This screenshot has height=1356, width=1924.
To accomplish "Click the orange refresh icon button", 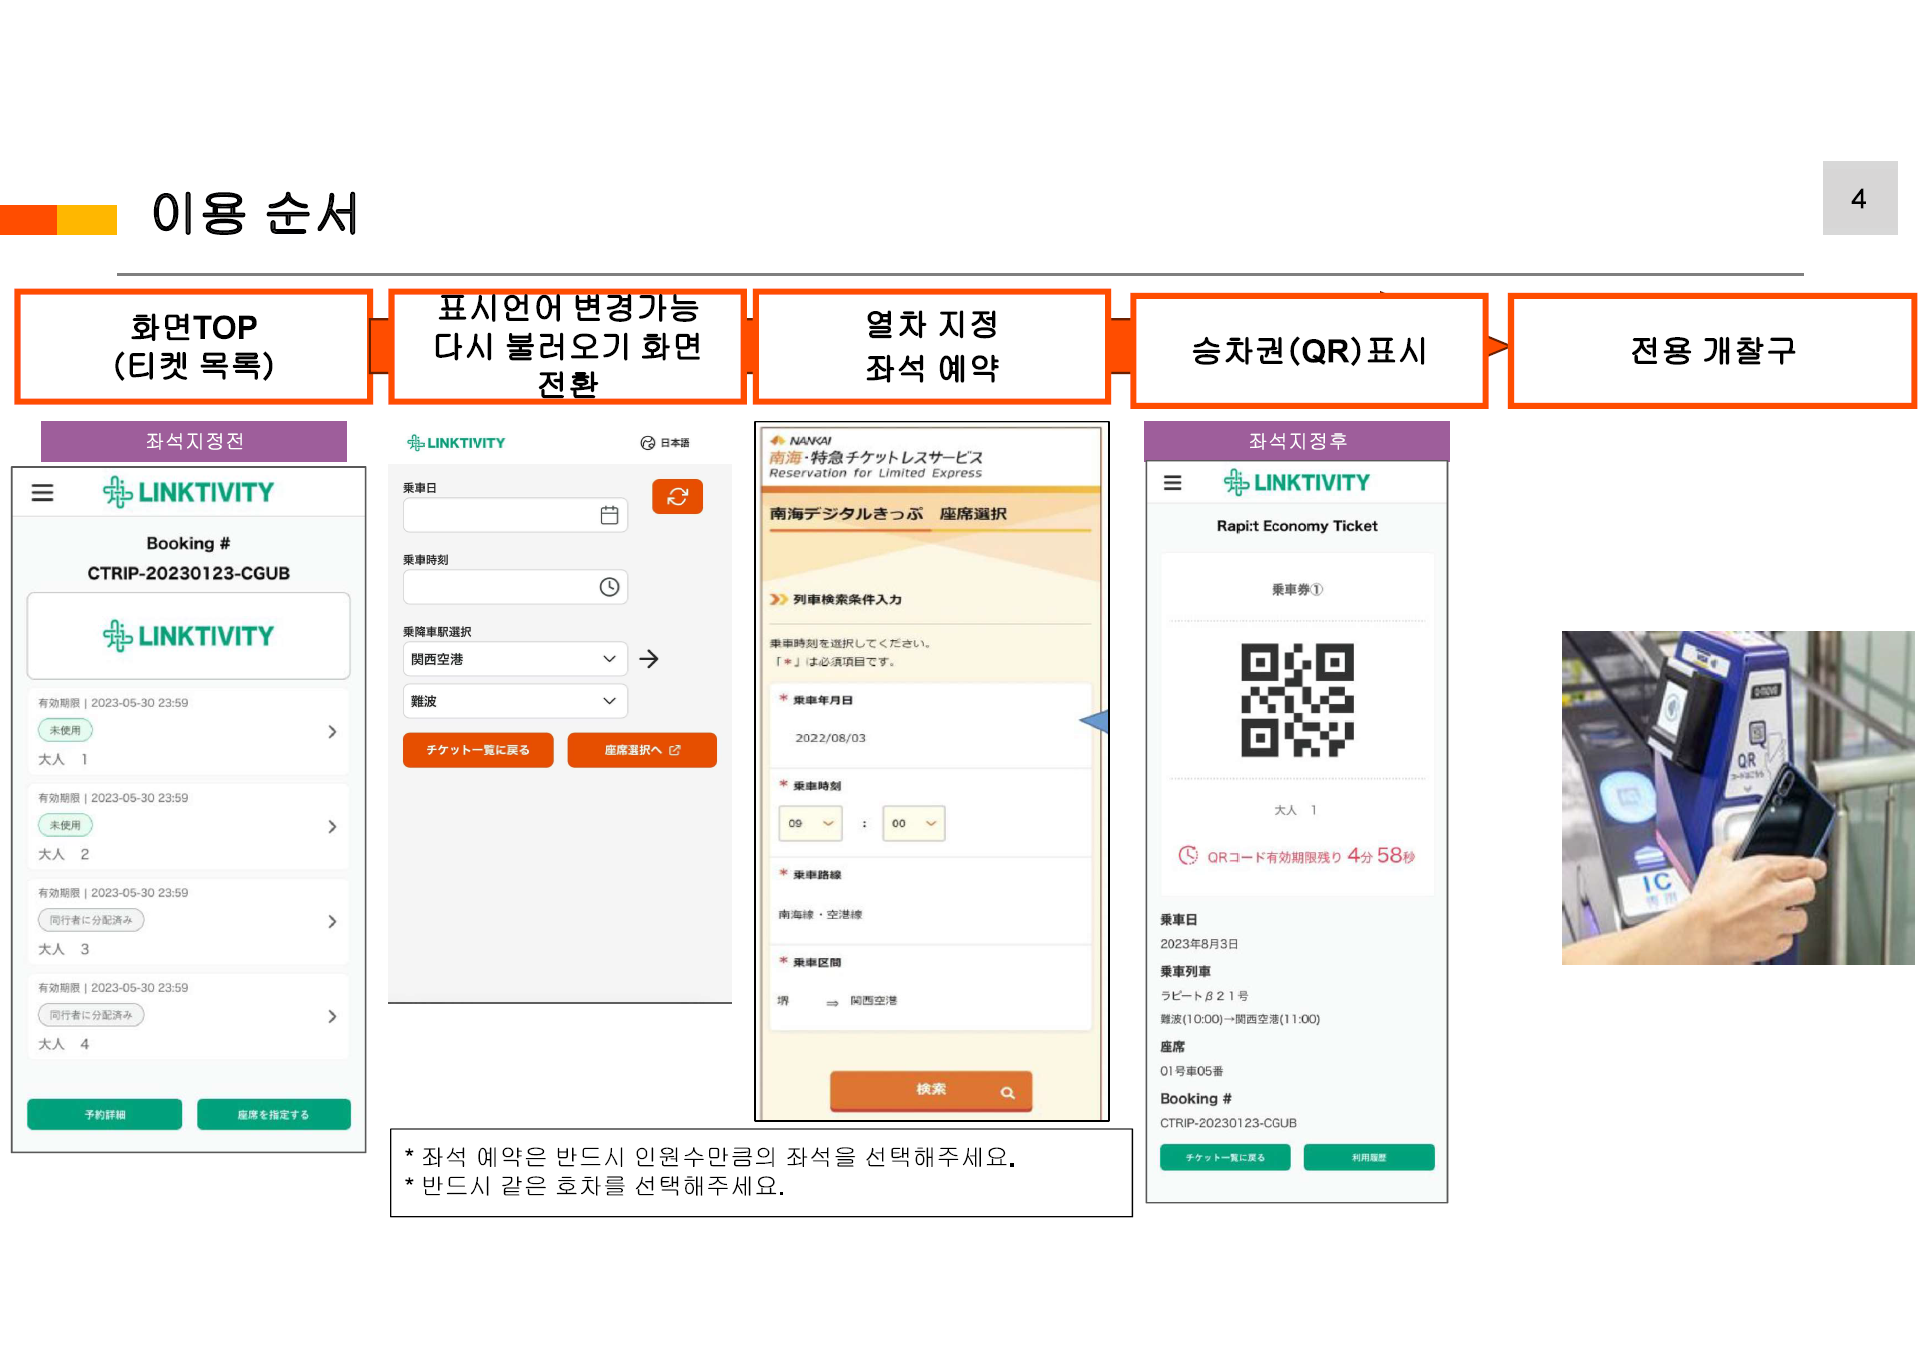I will [x=677, y=496].
